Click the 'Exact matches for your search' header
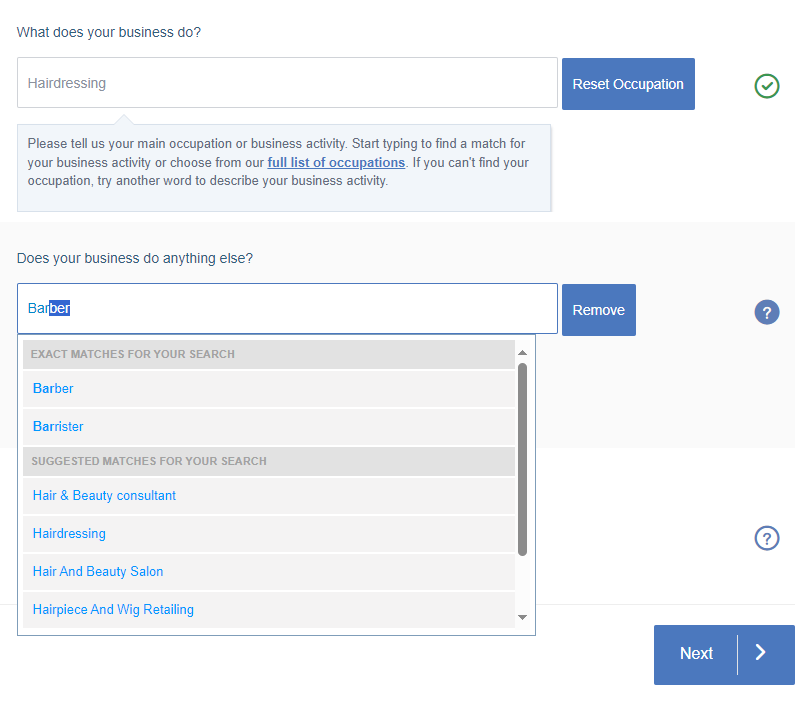 pyautogui.click(x=269, y=354)
